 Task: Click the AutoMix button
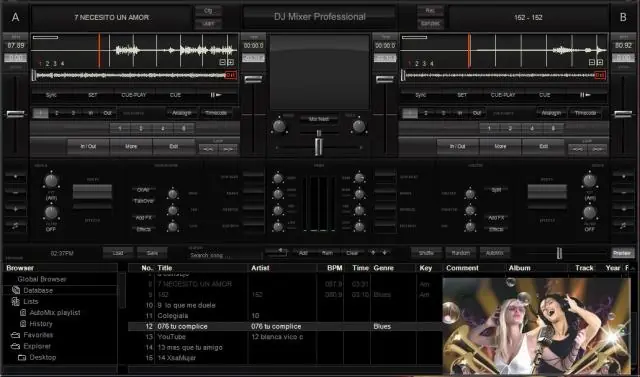pyautogui.click(x=495, y=253)
